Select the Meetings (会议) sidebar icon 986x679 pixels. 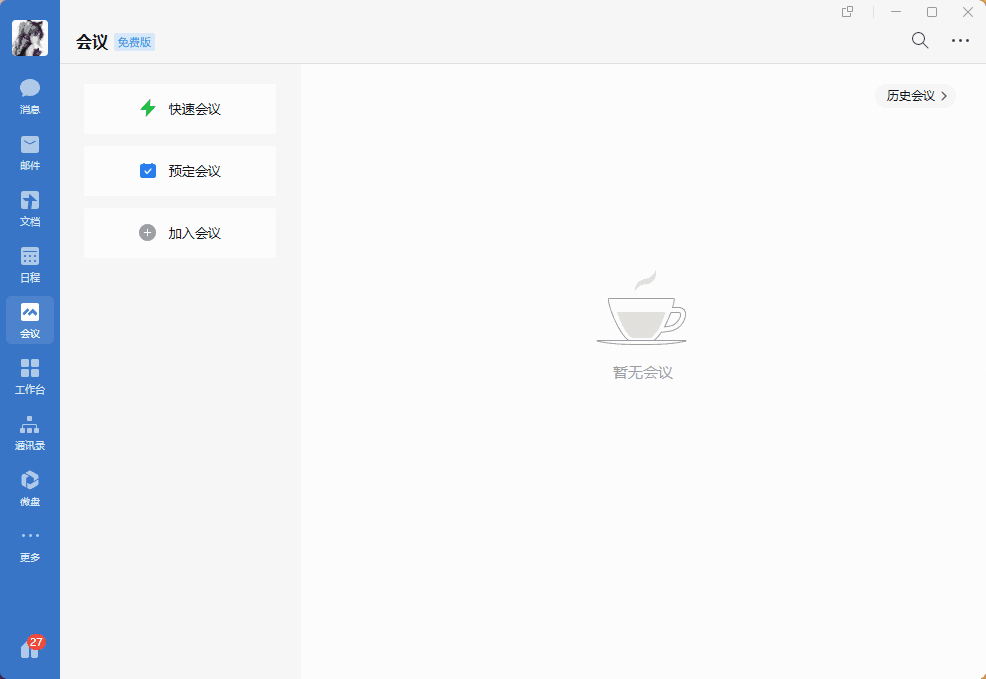coord(29,320)
